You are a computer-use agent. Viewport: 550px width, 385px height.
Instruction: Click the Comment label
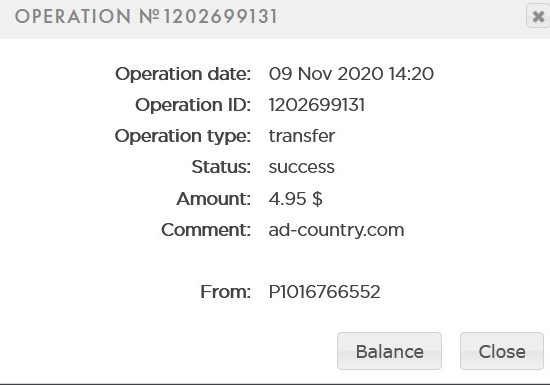(206, 230)
